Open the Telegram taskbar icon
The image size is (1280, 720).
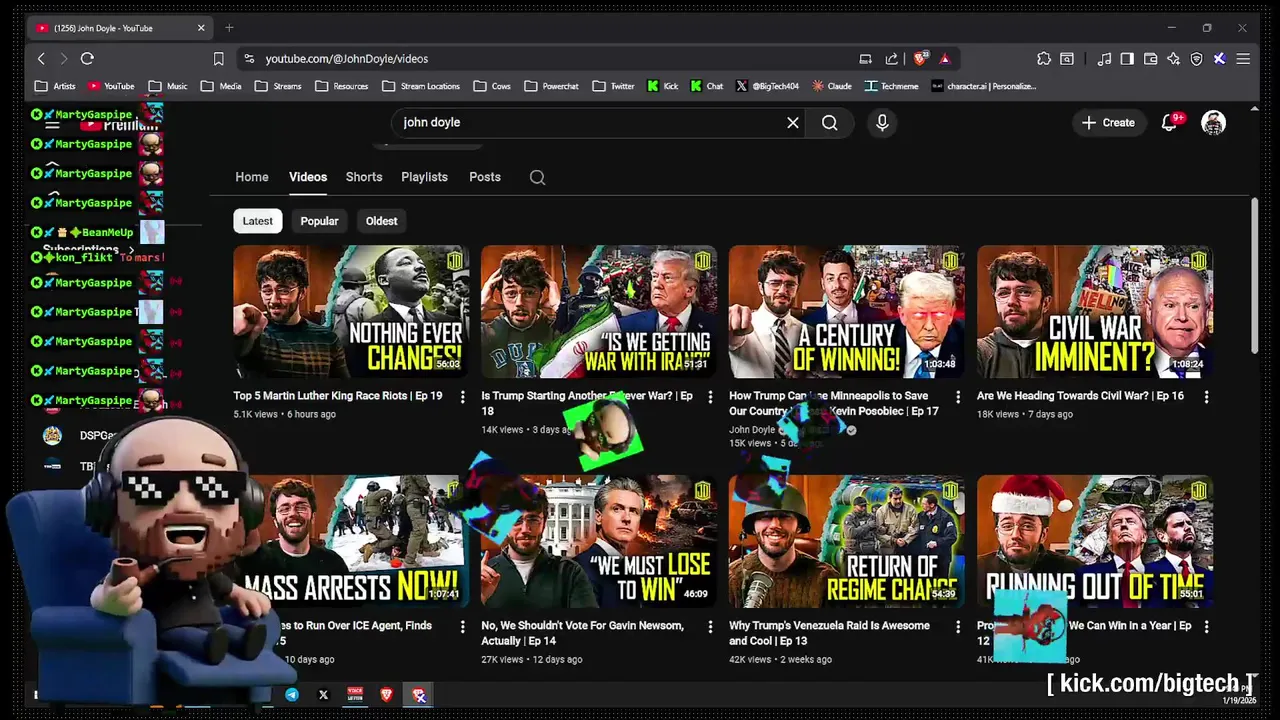(292, 694)
